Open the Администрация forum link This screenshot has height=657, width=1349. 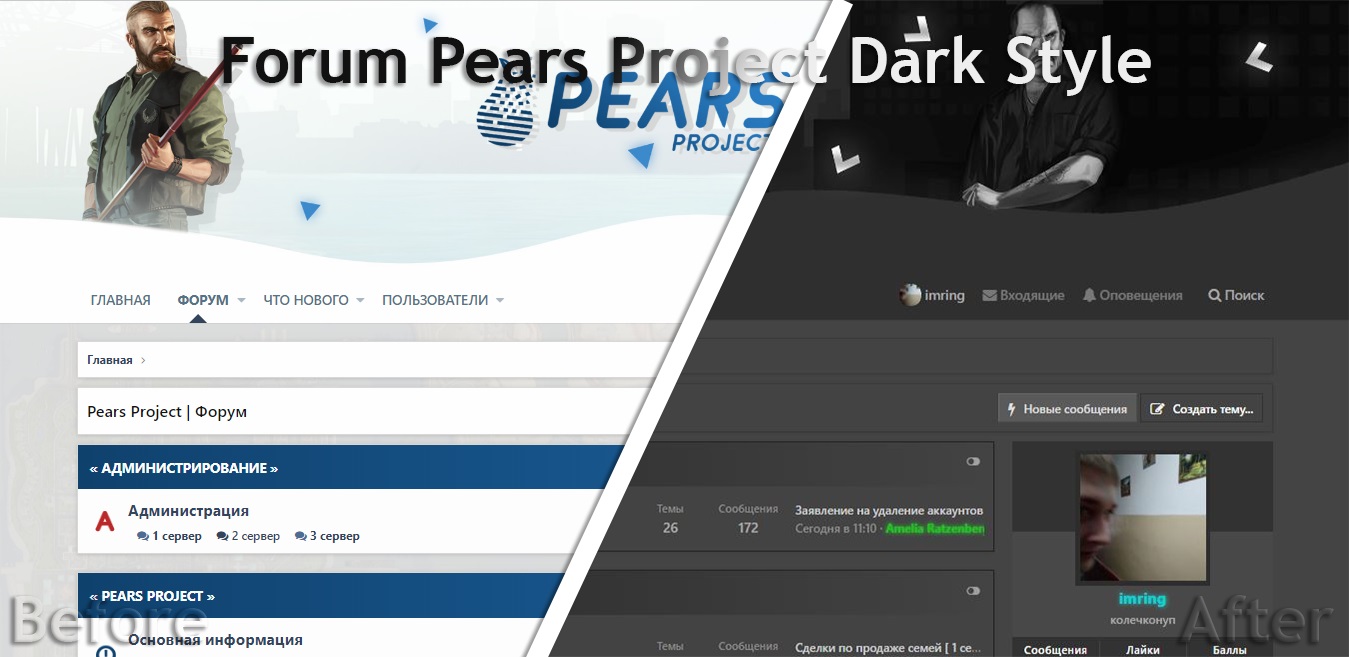[x=188, y=511]
